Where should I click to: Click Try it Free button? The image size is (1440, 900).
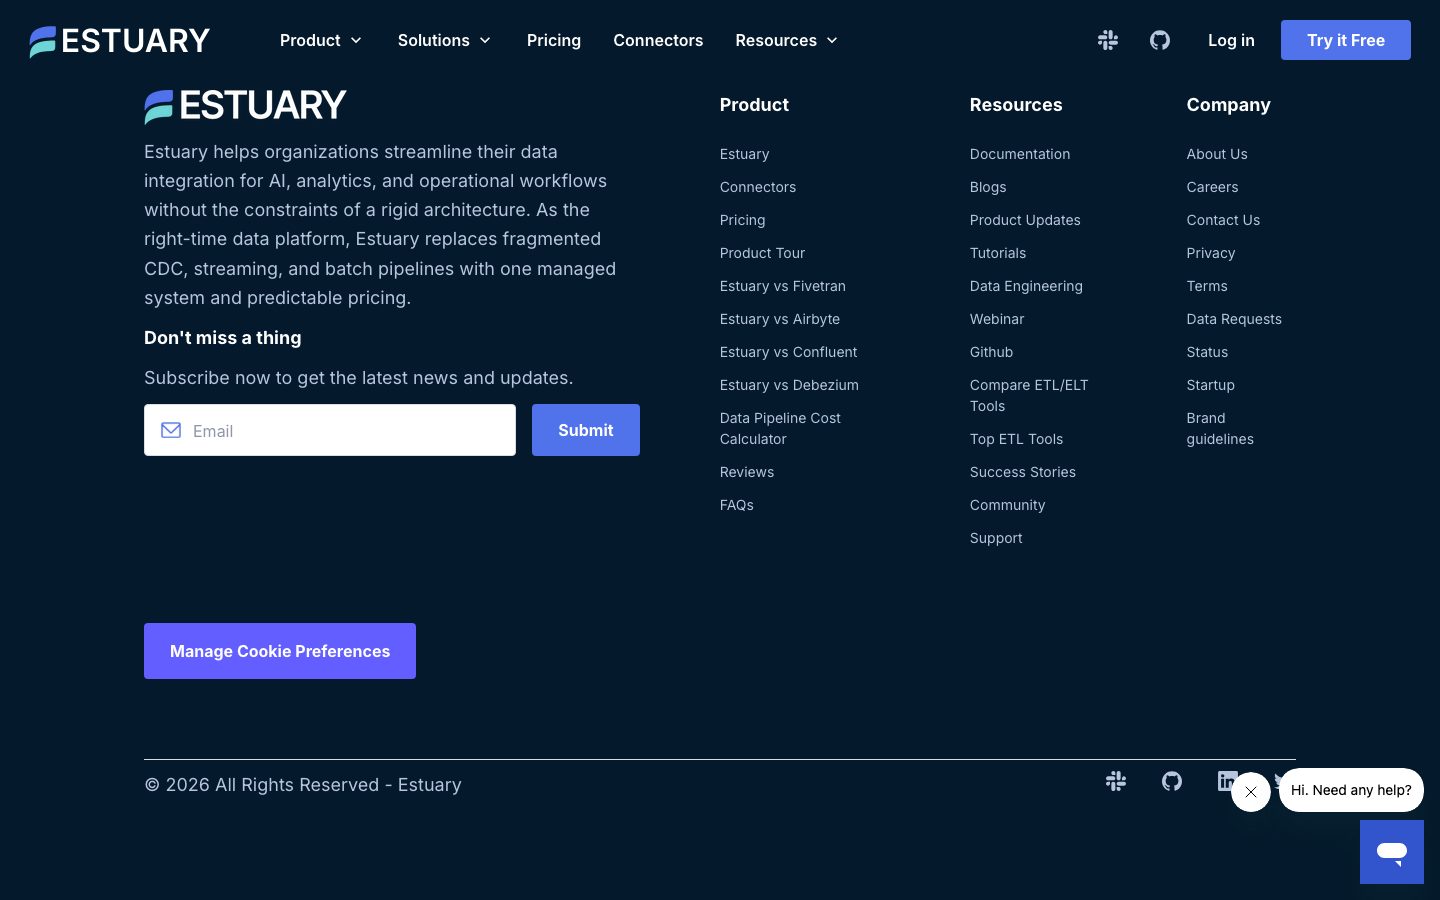pyautogui.click(x=1346, y=40)
